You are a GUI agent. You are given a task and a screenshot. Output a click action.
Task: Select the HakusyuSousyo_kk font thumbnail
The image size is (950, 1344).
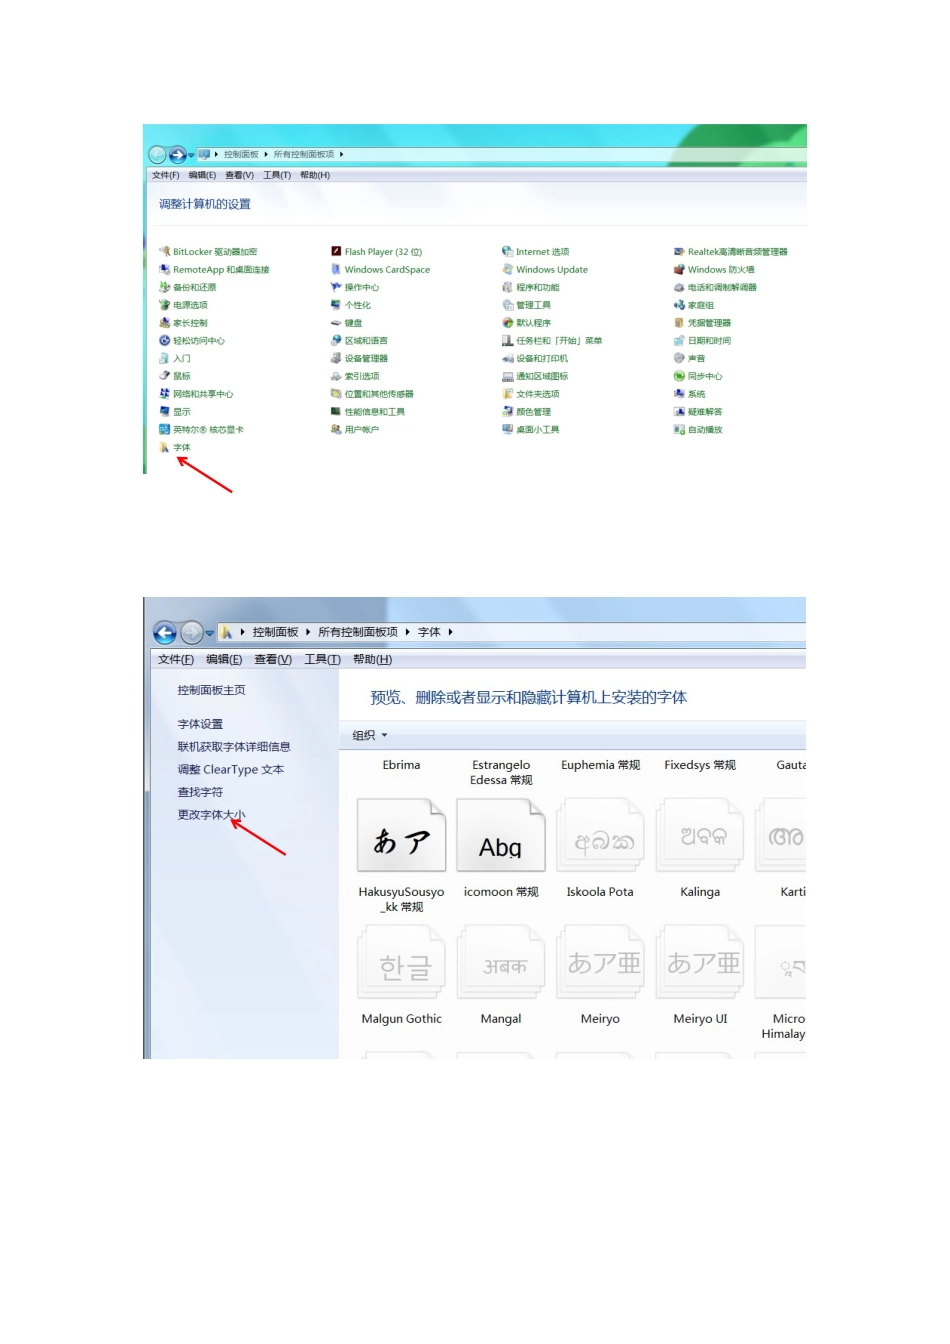coord(401,836)
